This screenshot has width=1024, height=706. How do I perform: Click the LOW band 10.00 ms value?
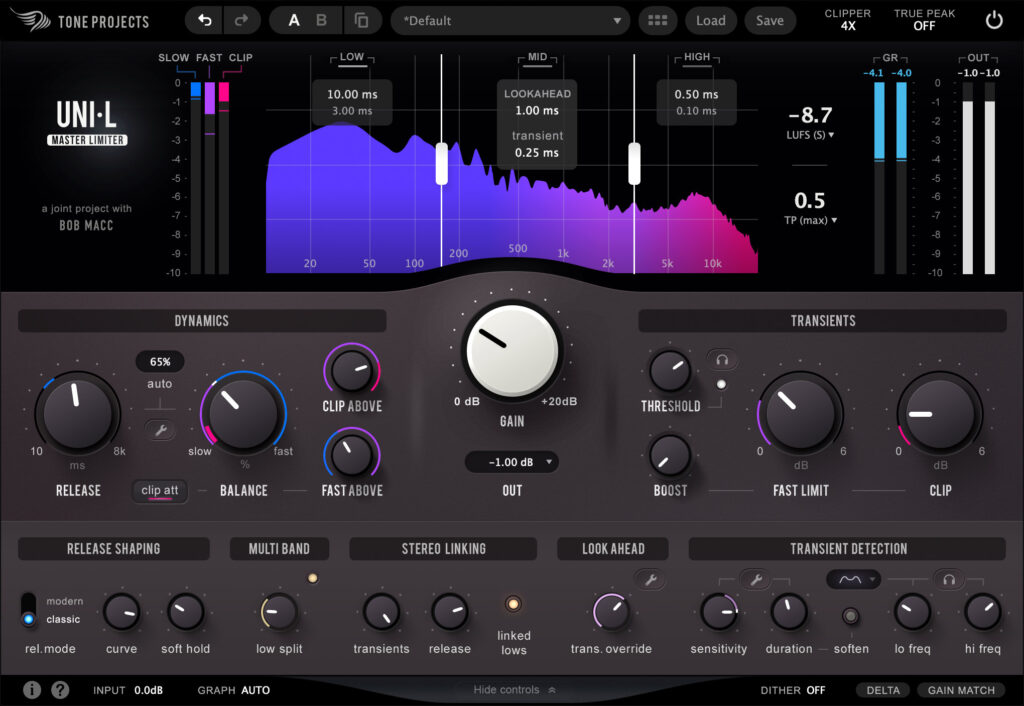(x=352, y=95)
